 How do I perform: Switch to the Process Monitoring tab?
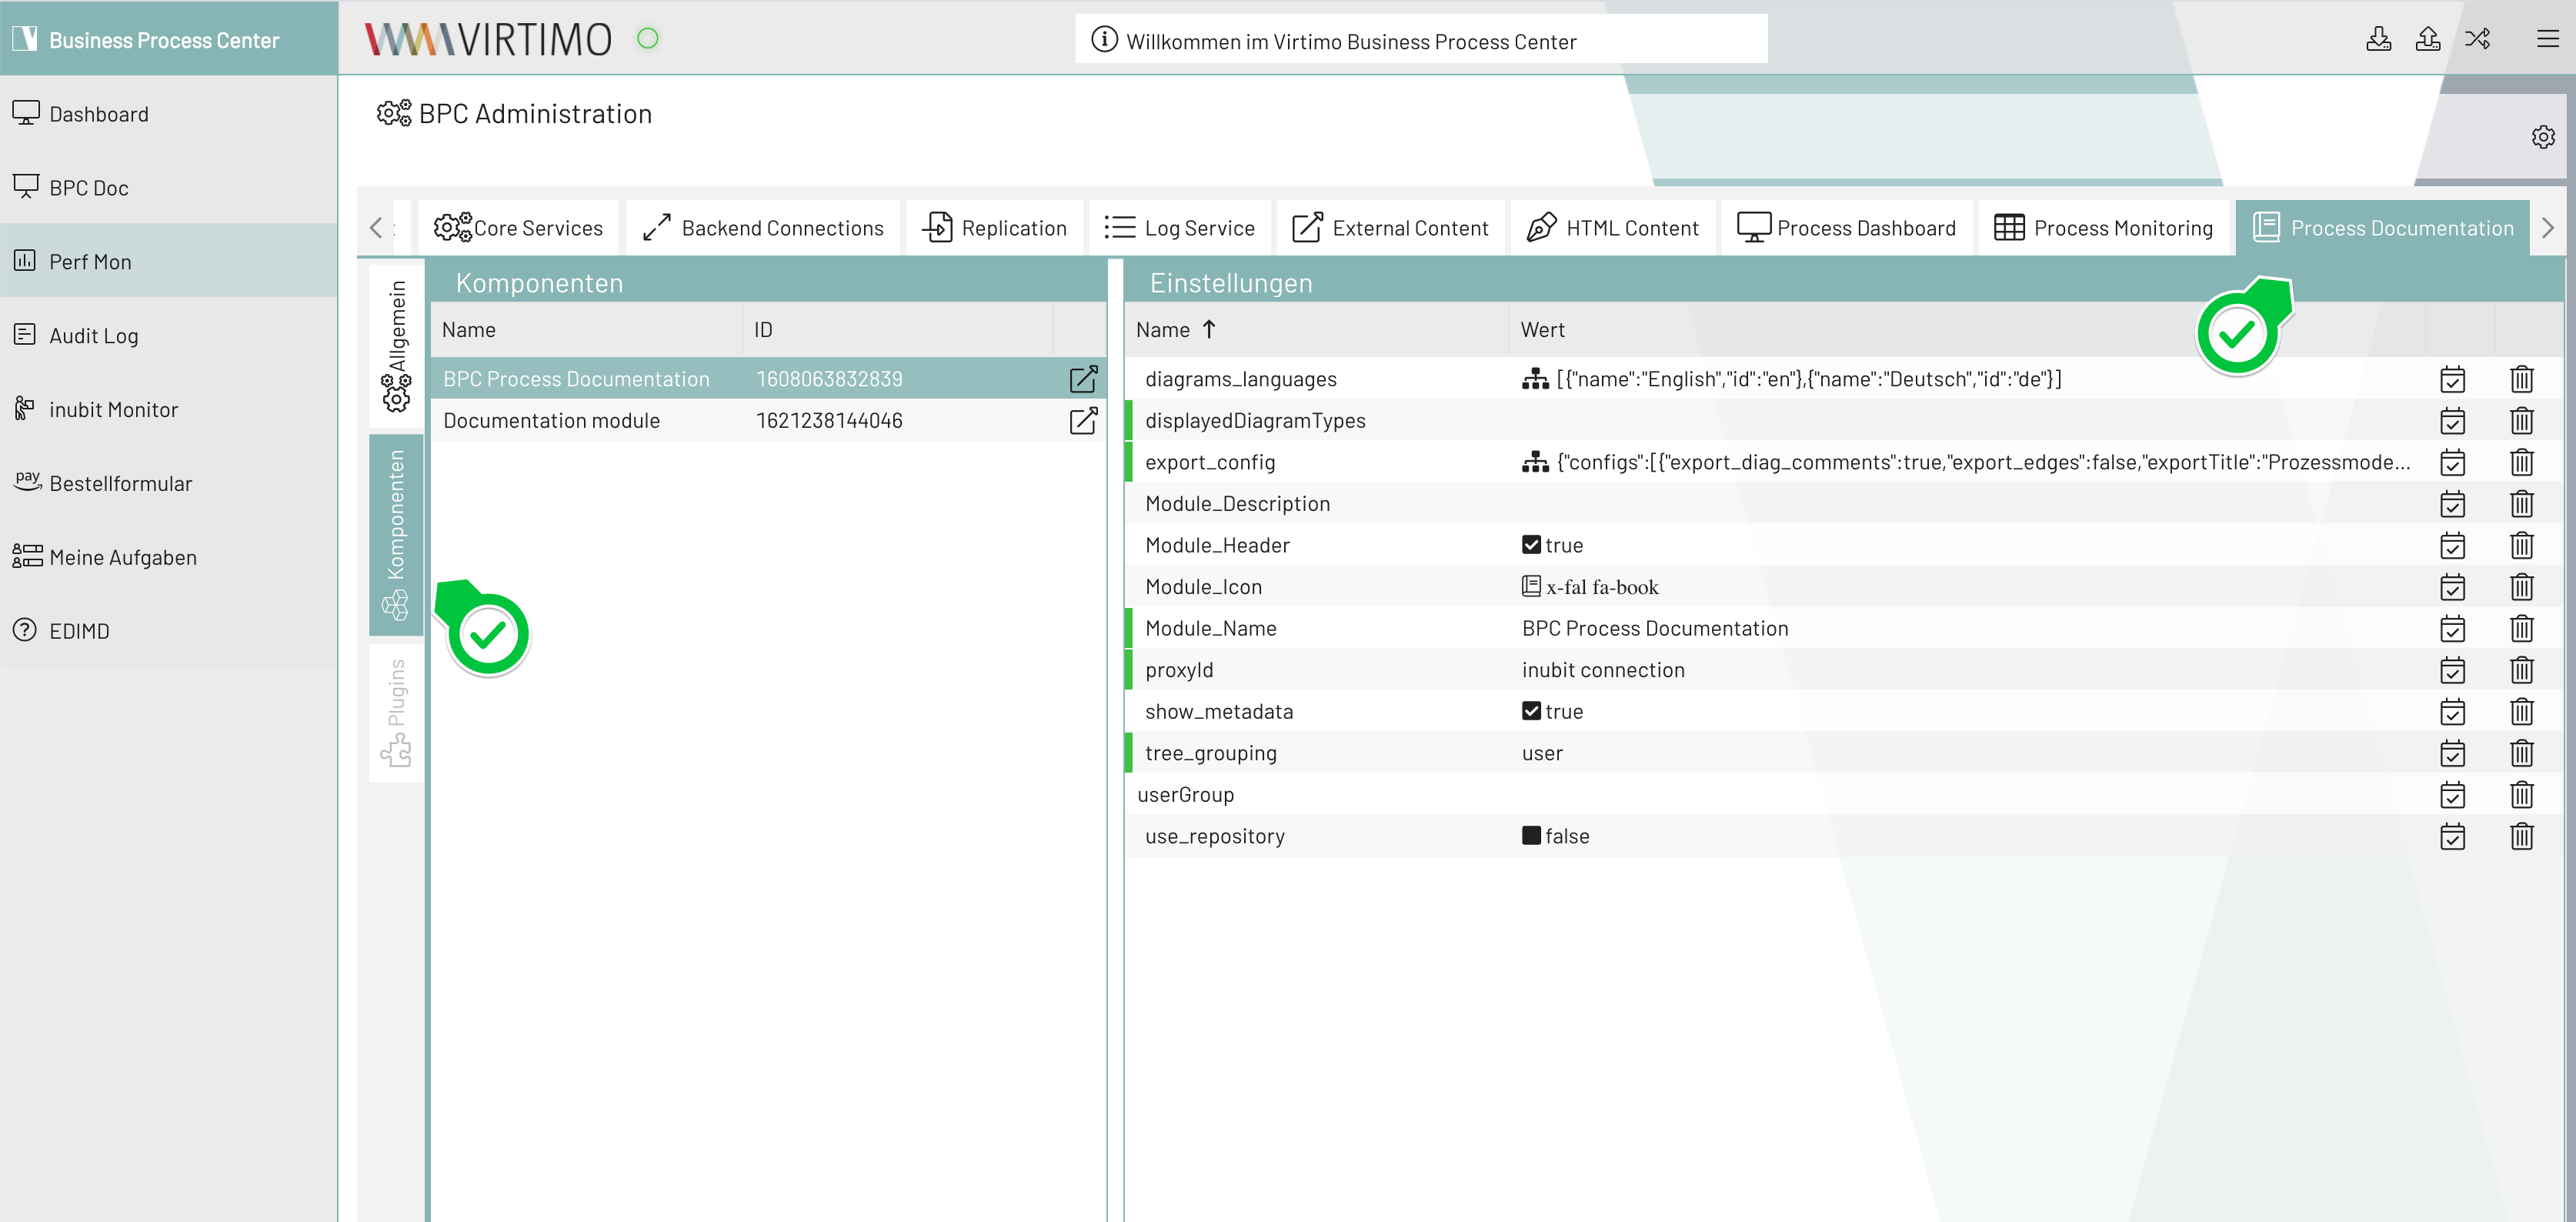point(2104,227)
